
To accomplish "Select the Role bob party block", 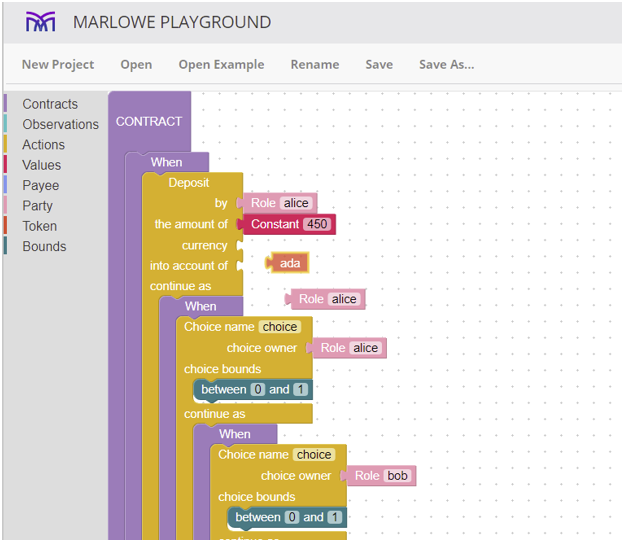I will 378,475.
